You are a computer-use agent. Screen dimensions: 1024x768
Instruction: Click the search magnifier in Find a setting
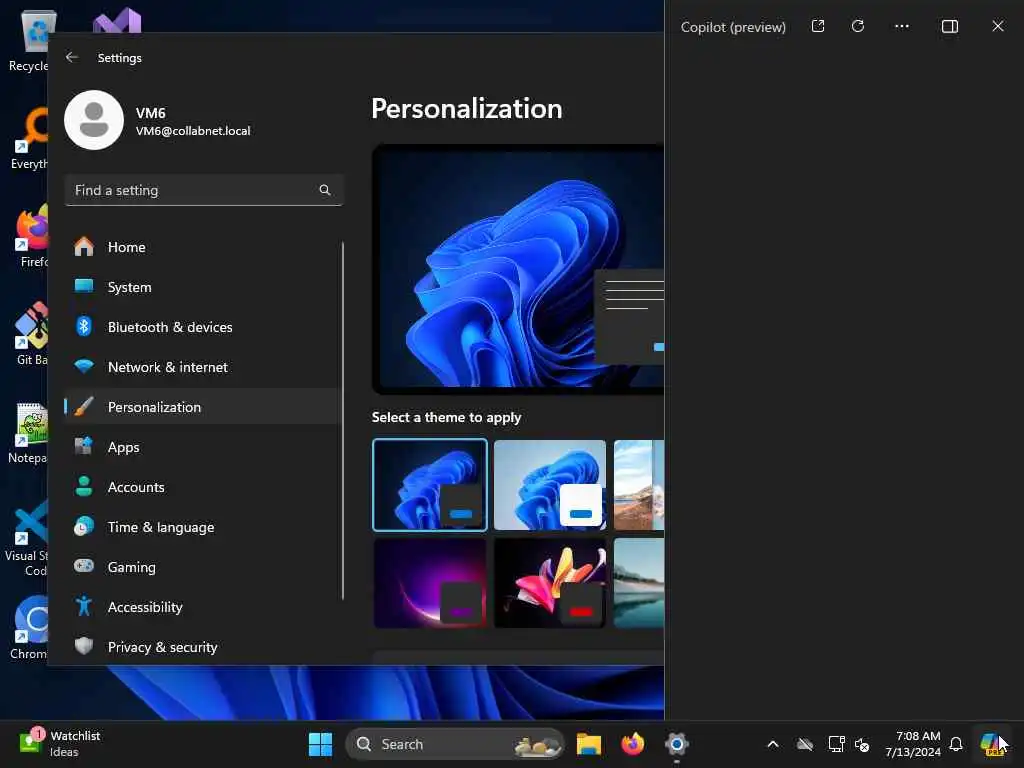pos(325,190)
